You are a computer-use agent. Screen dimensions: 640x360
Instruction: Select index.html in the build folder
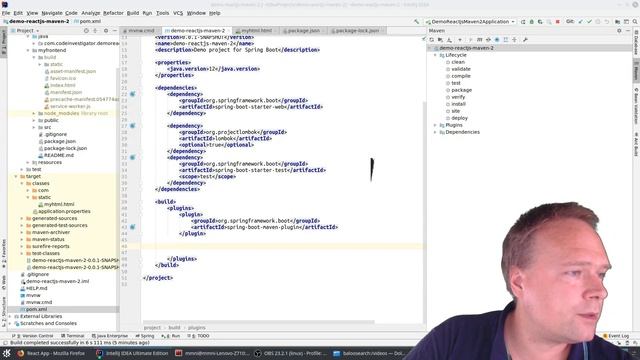click(63, 85)
